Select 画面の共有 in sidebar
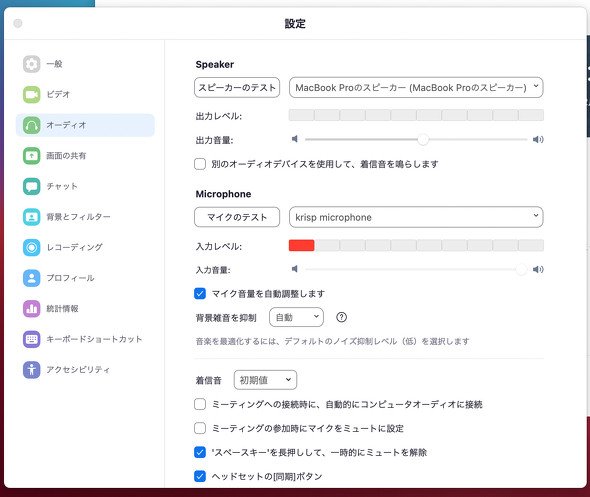590x497 pixels. pos(85,155)
